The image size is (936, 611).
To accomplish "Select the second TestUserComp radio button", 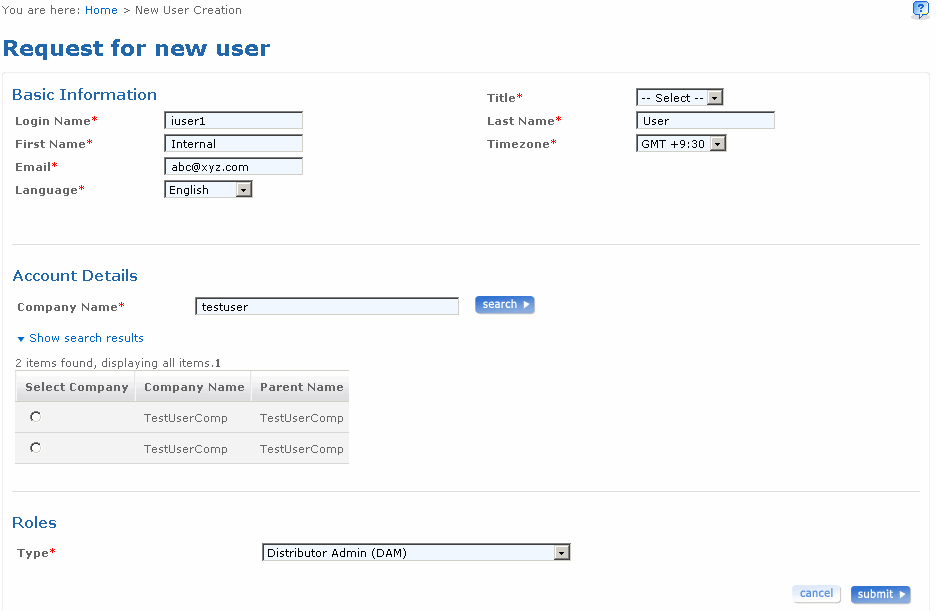I will (x=36, y=448).
